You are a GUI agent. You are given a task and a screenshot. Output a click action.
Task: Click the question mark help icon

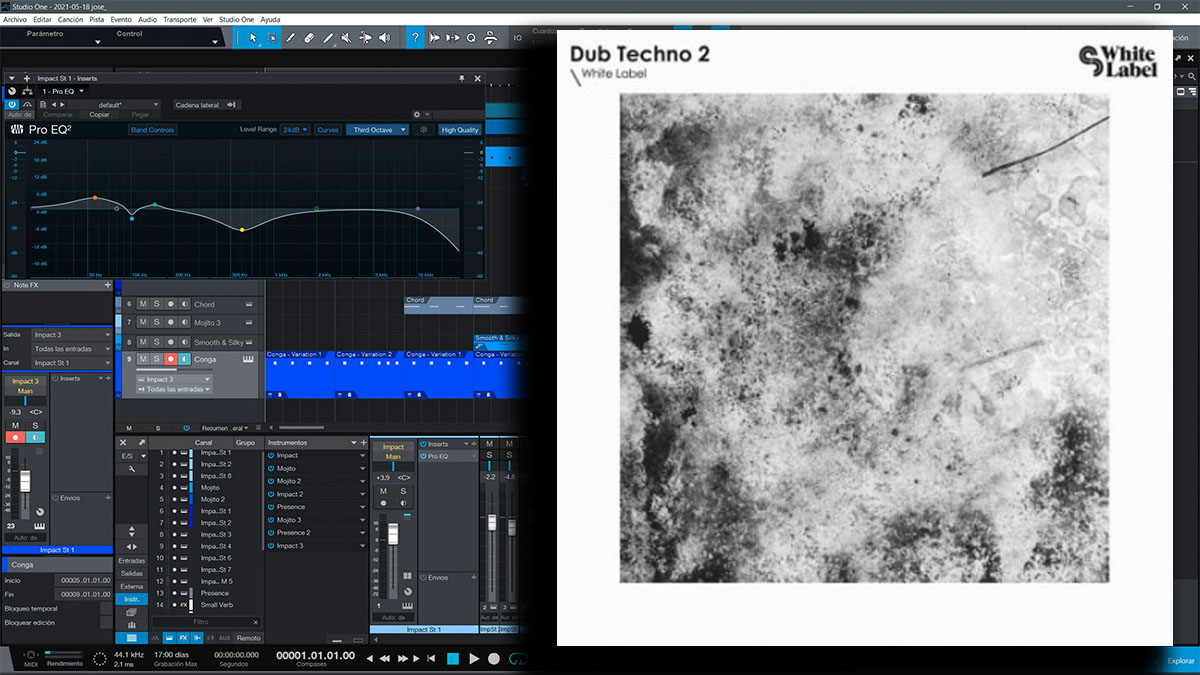click(415, 38)
